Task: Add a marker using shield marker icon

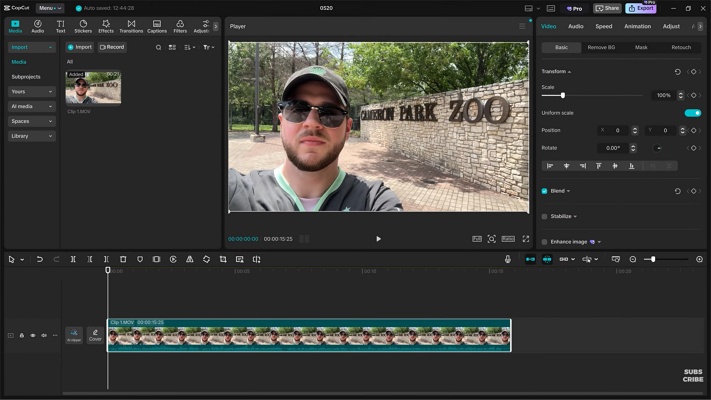Action: pos(140,259)
